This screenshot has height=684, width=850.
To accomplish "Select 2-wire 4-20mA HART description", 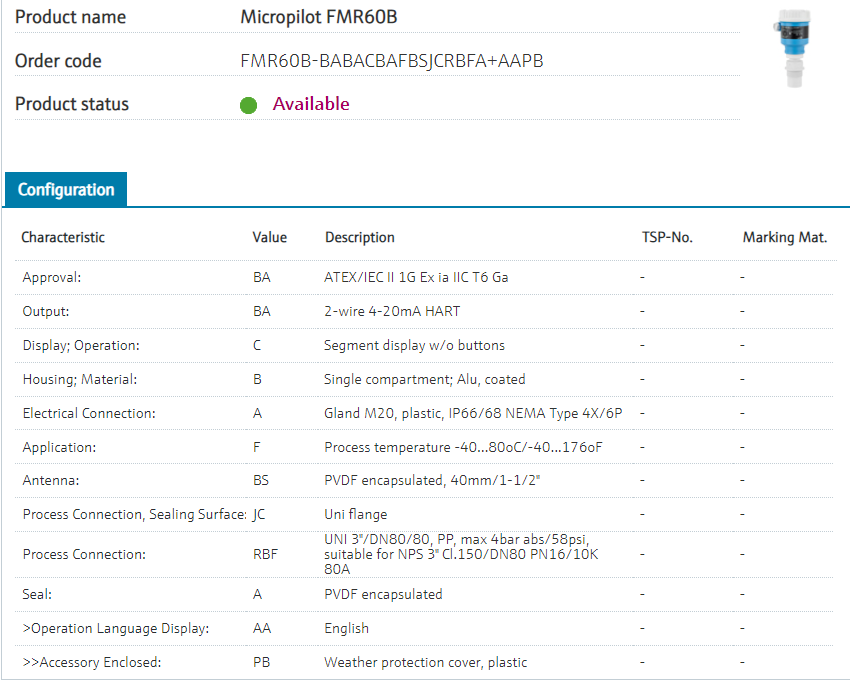I will click(x=392, y=311).
